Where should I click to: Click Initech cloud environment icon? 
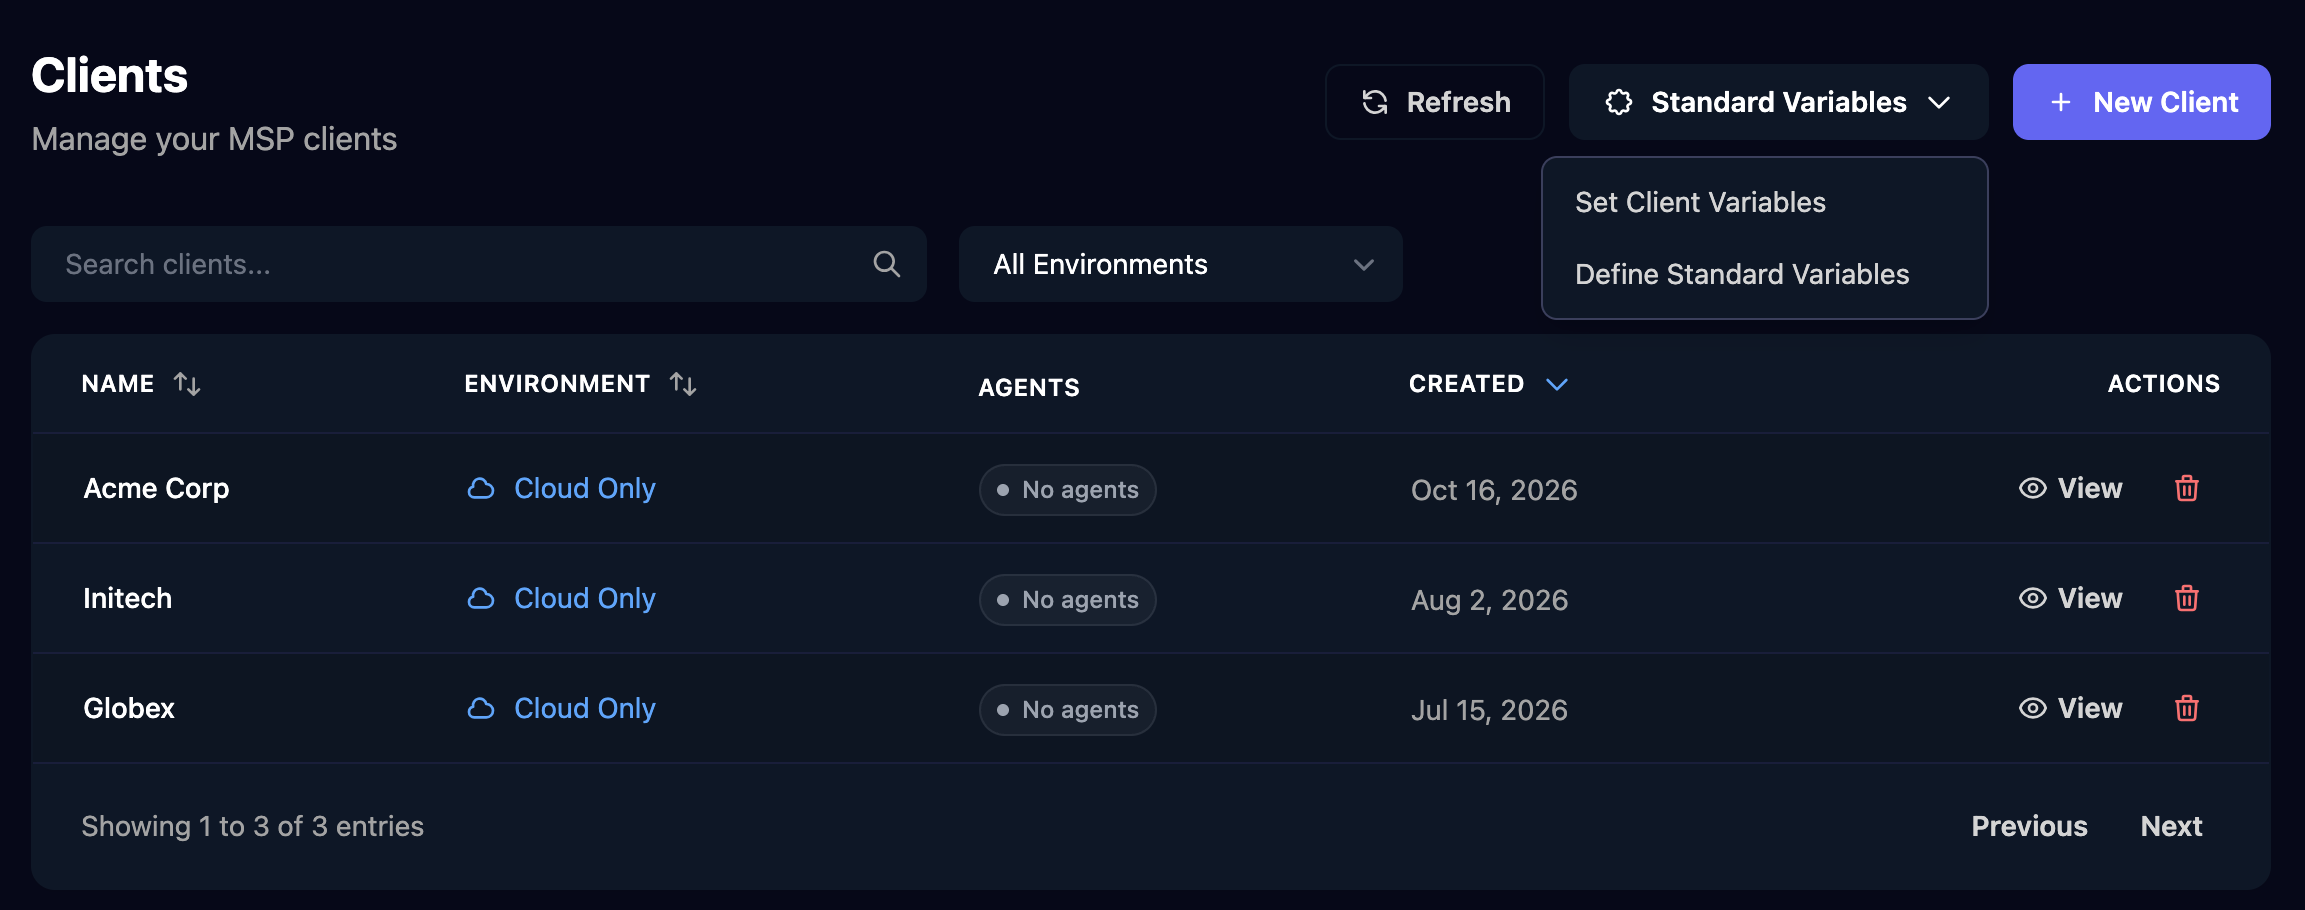481,598
